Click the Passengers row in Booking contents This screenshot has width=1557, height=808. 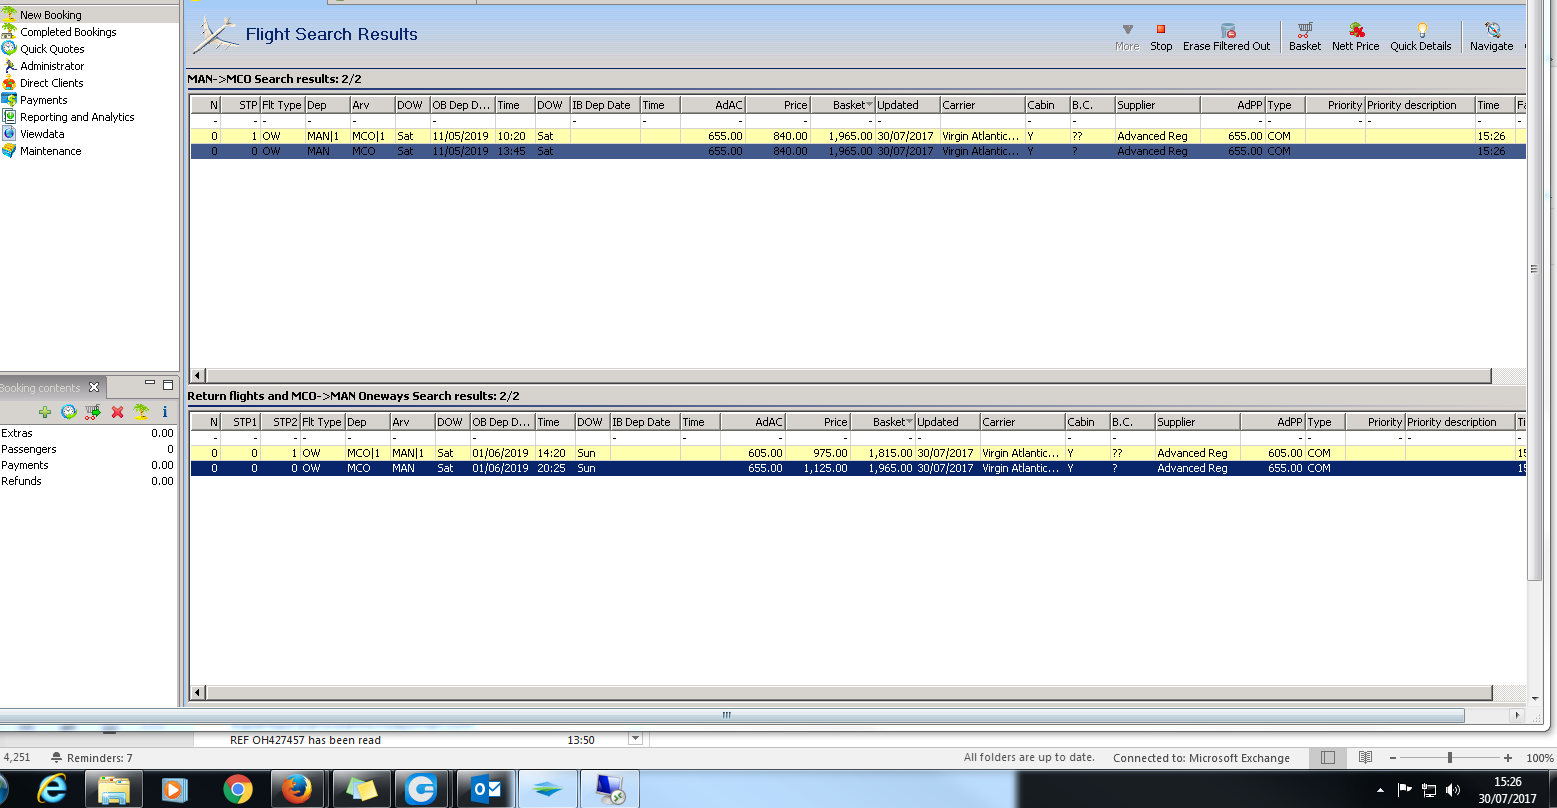pos(88,449)
